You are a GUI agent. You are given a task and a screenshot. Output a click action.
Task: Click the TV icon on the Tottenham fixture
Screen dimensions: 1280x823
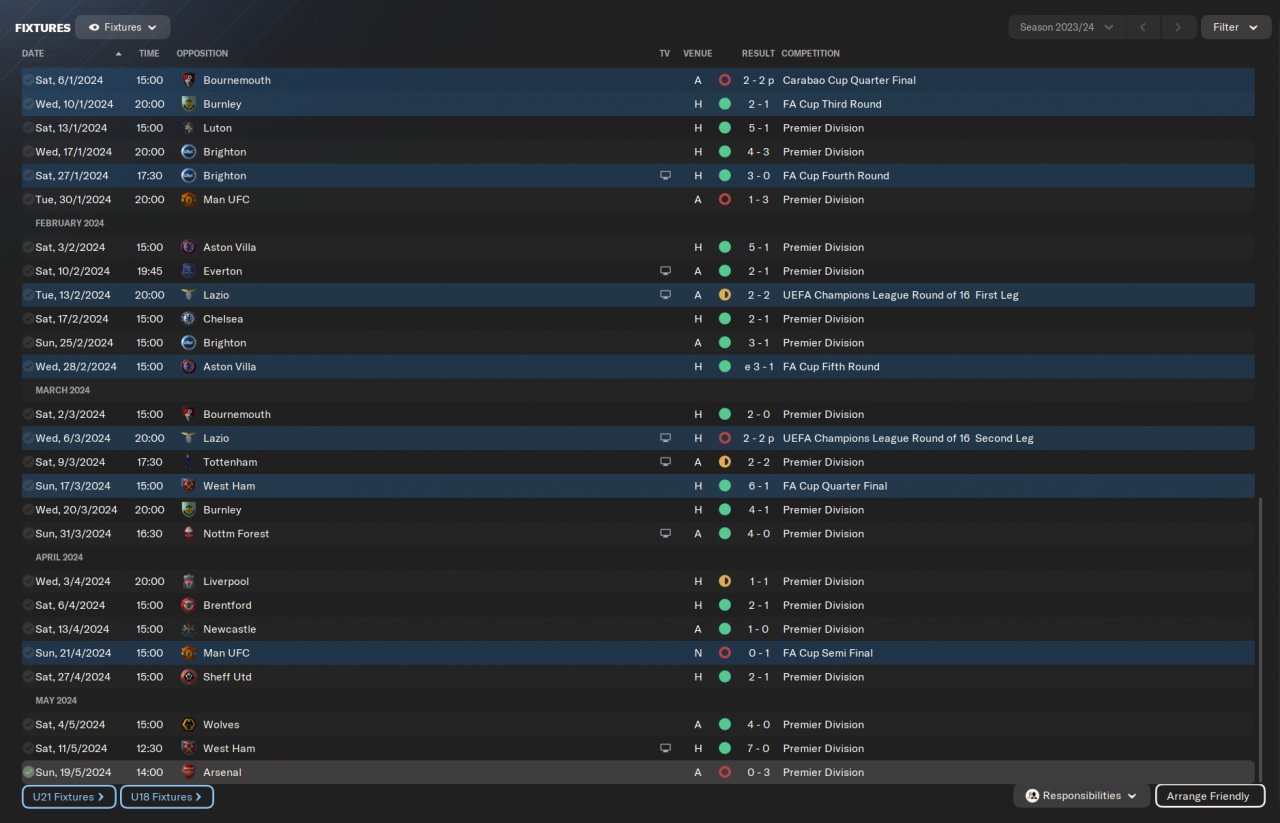[665, 462]
